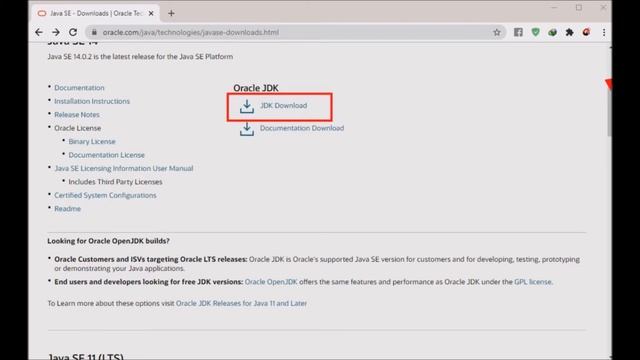
Task: Click the Oracle License text item
Action: tap(78, 128)
